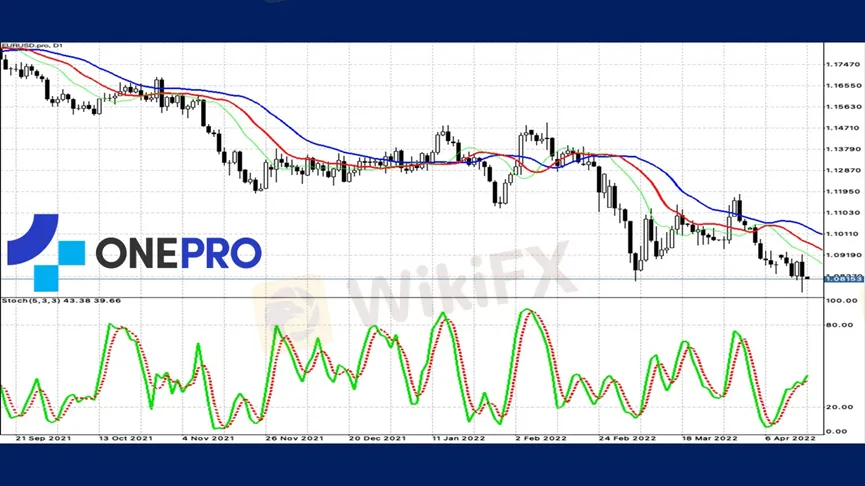Select the 4 Nov 2021 date marker
The image size is (865, 486).
[x=208, y=439]
